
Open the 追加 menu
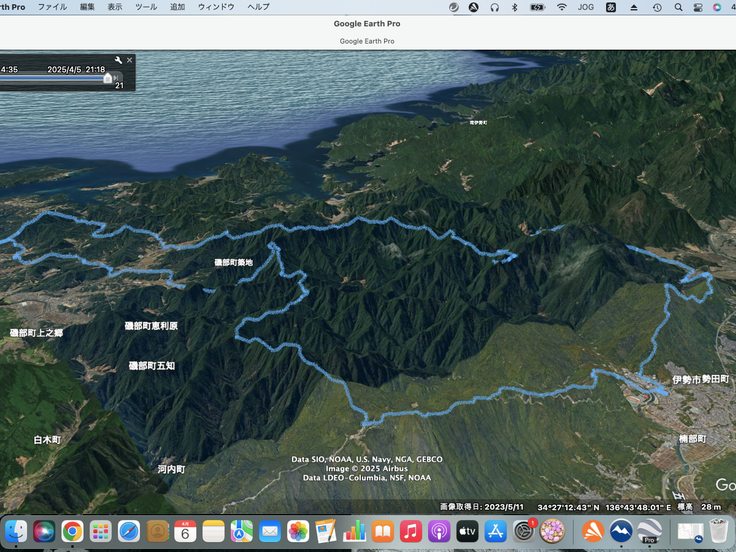(177, 7)
